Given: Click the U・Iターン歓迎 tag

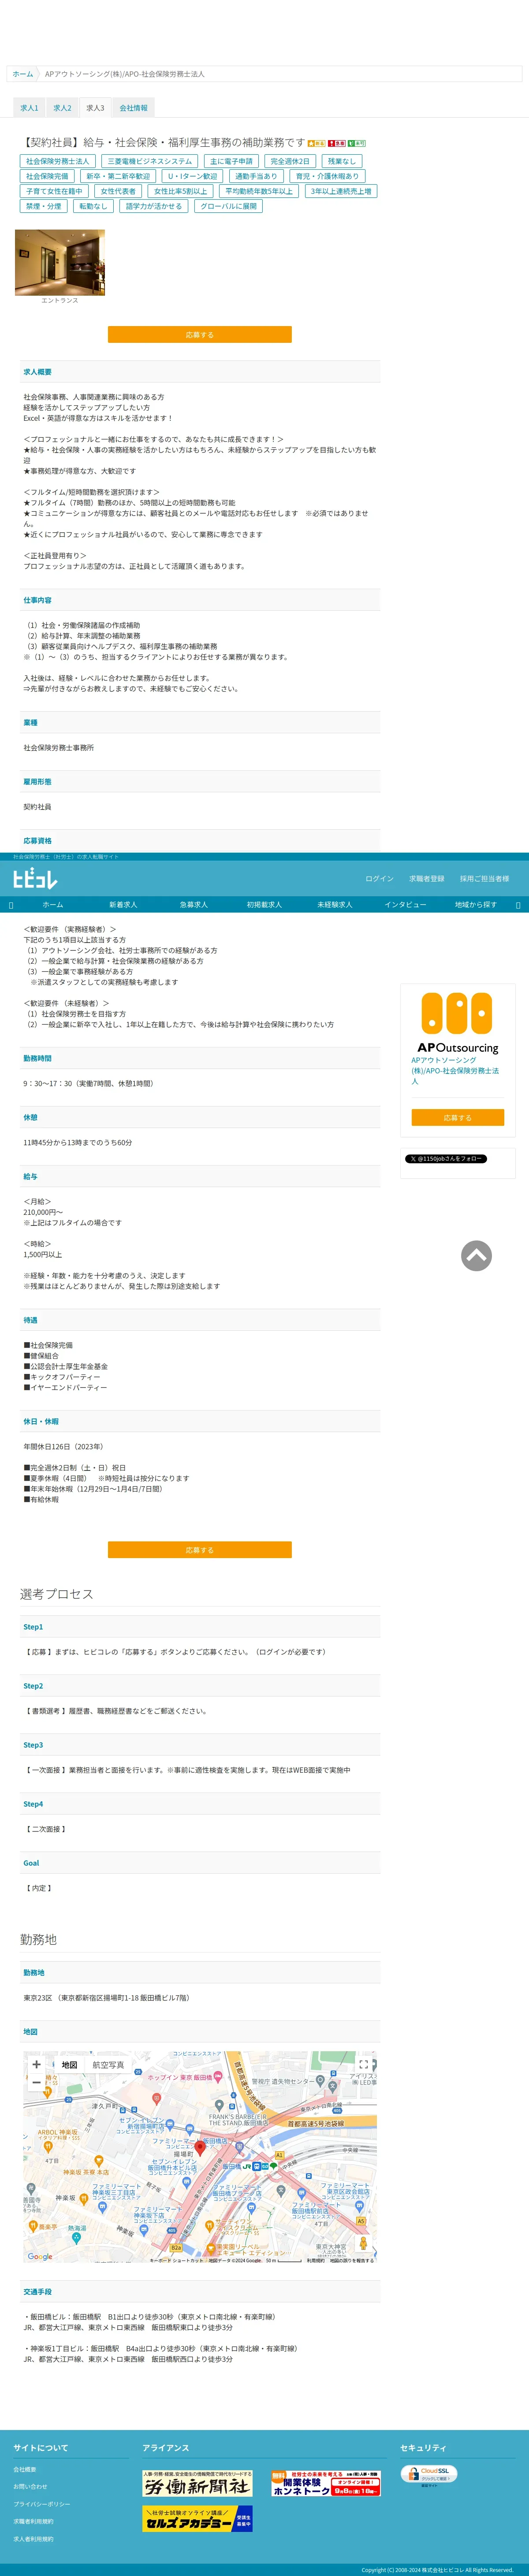Looking at the screenshot, I should click(x=192, y=176).
